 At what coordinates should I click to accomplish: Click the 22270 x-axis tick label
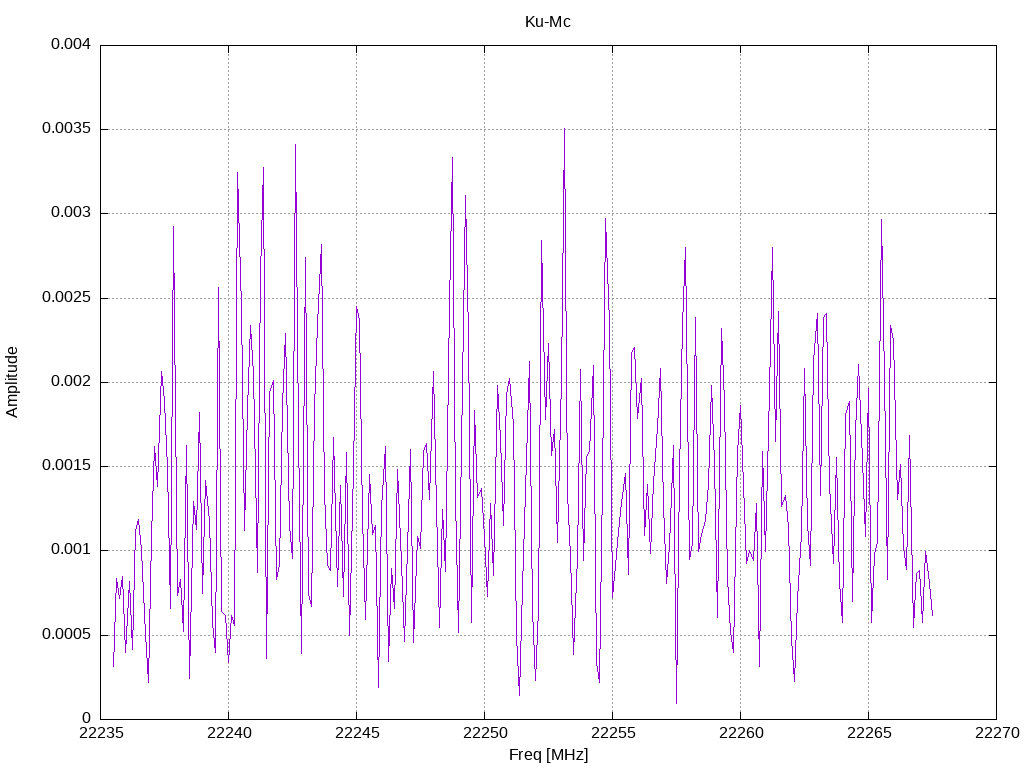[997, 733]
